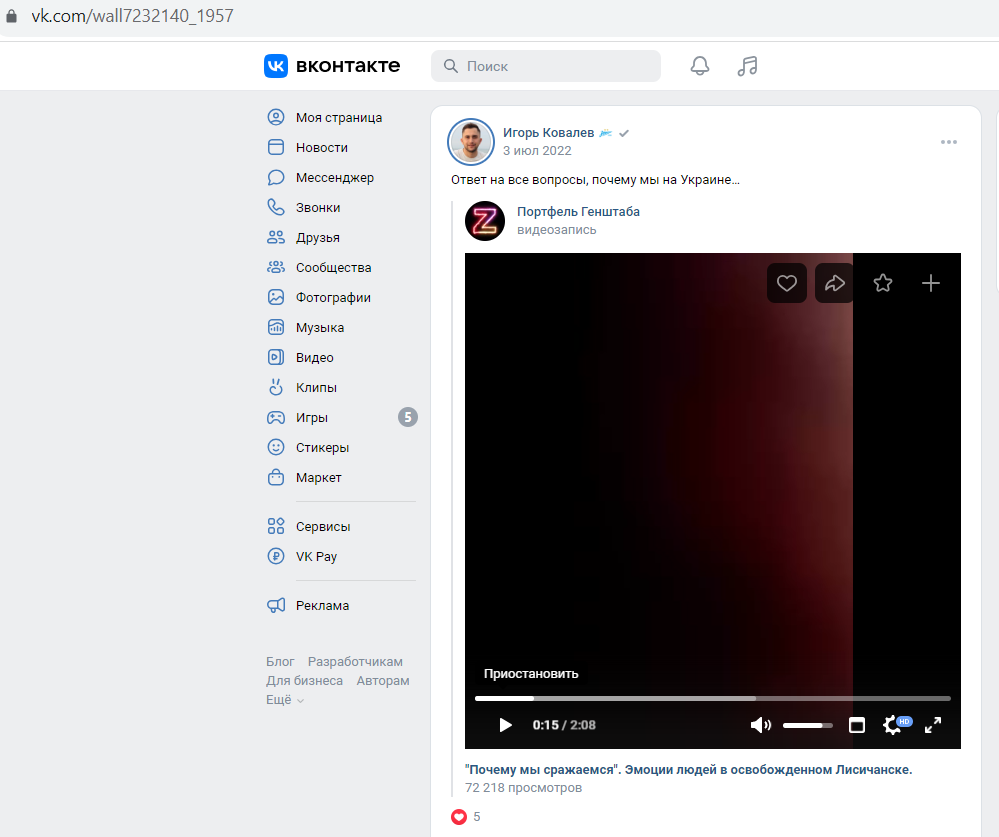Click Портфель Генштаба Z avatar

tap(485, 220)
